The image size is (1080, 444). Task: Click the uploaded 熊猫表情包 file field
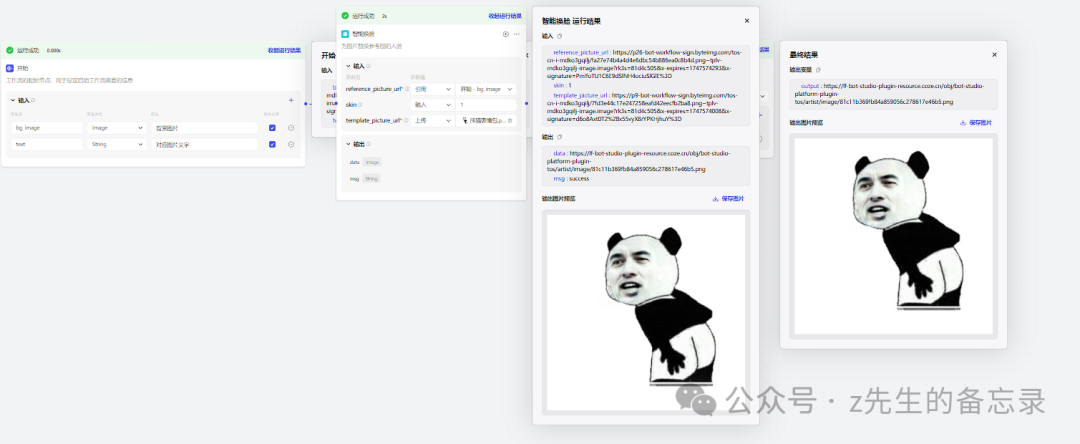(x=486, y=120)
